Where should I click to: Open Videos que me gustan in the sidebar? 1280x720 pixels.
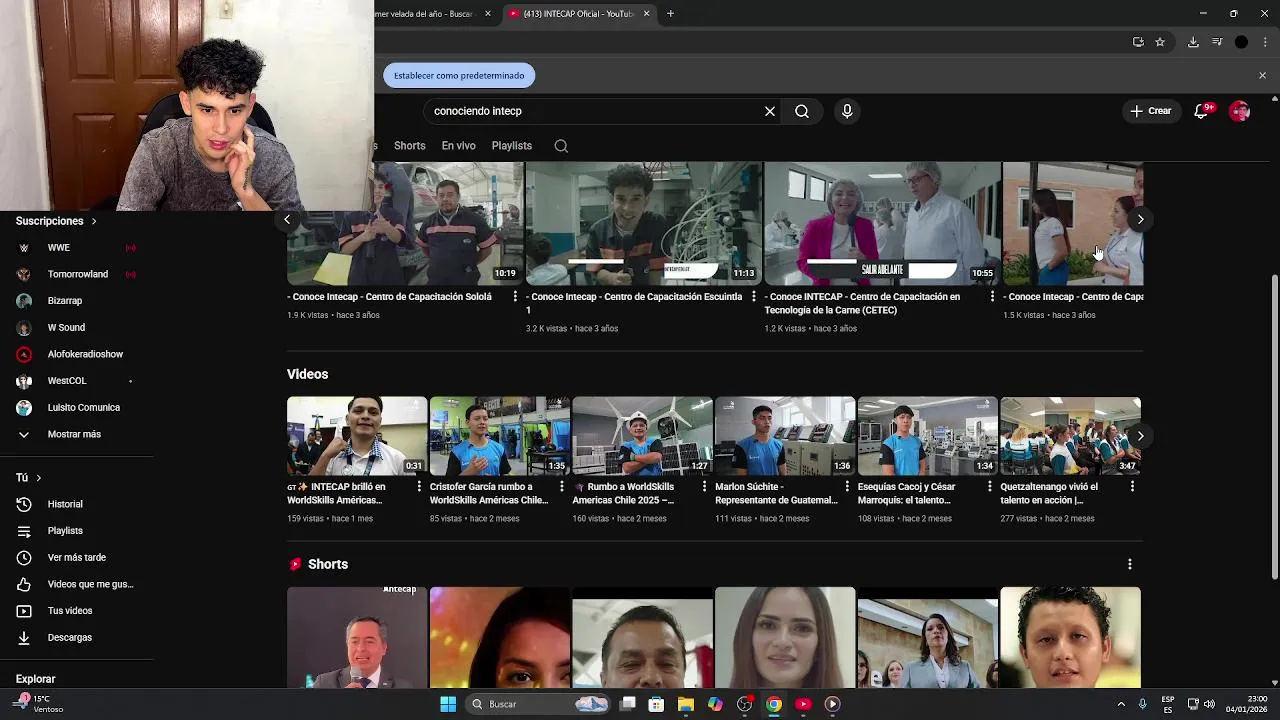click(x=90, y=584)
